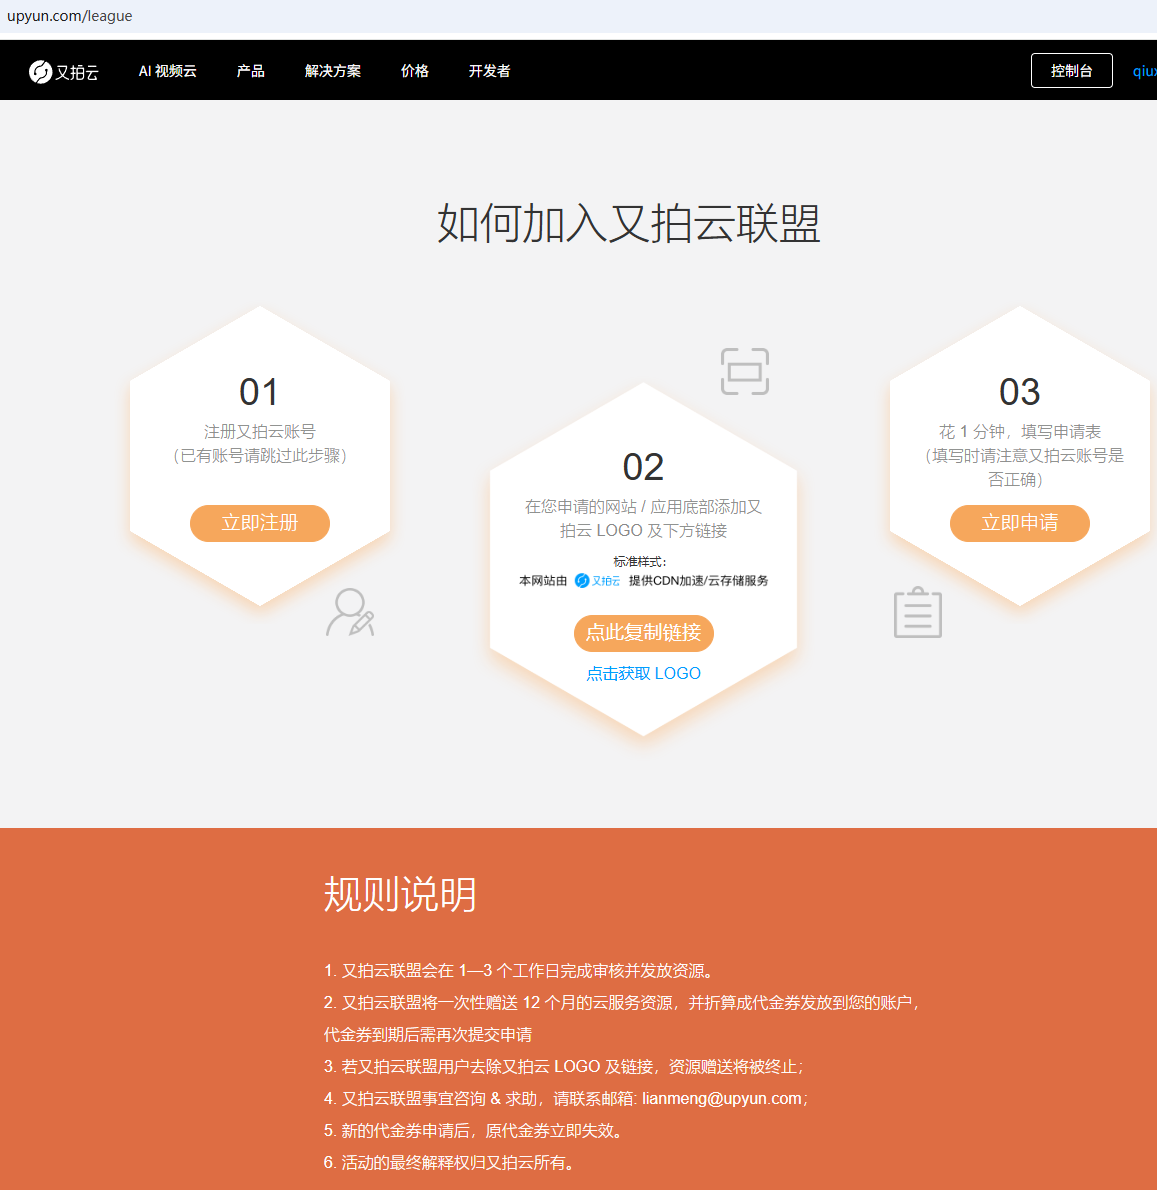Go to the 价格 page
Screen dimensions: 1157x1190
coord(414,71)
